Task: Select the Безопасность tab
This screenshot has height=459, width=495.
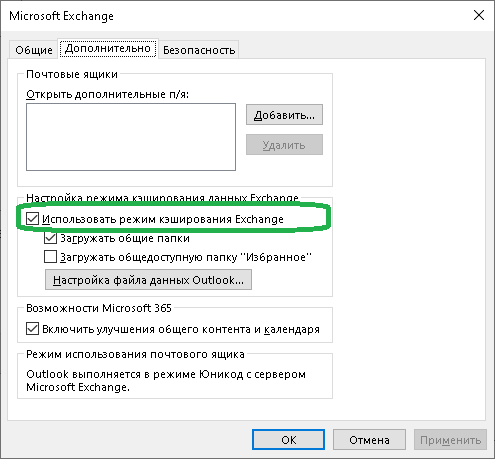Action: pyautogui.click(x=199, y=50)
